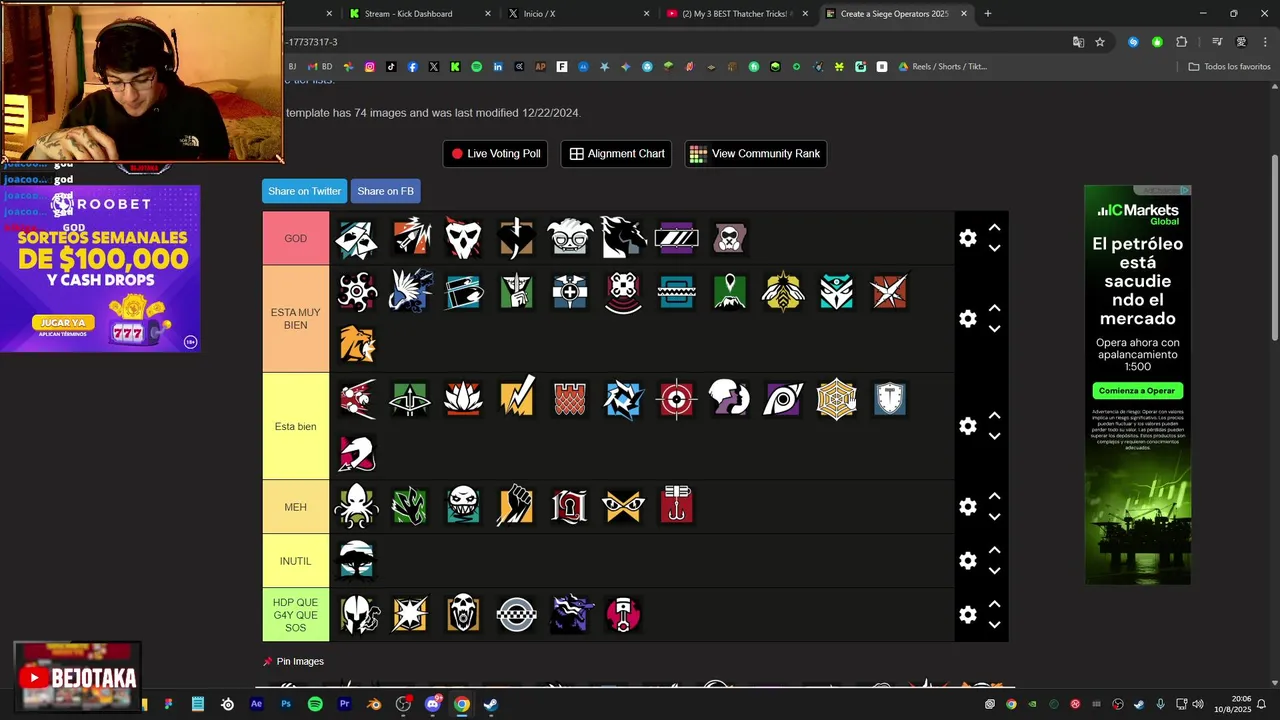Pick the purple striped Mute icon in GOD tier
This screenshot has height=720, width=1280.
pos(676,238)
